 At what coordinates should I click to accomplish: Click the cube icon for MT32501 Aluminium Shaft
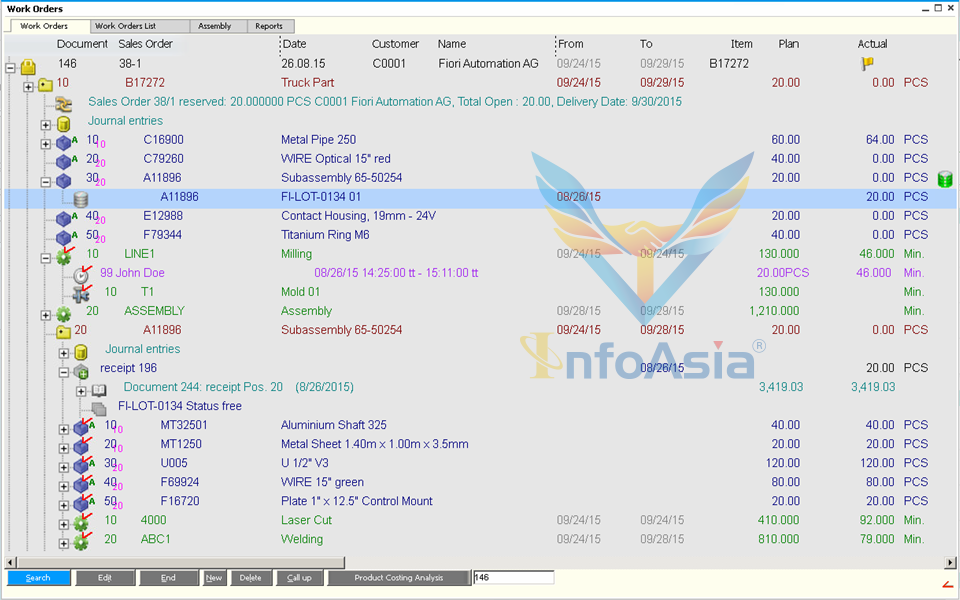pyautogui.click(x=81, y=428)
